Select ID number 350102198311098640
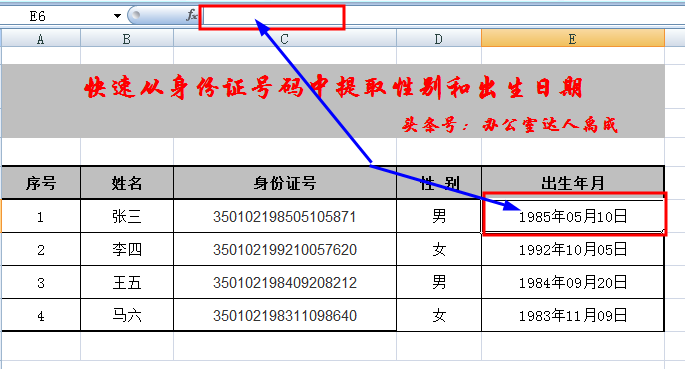Viewport: 685px width, 369px height. tap(285, 315)
